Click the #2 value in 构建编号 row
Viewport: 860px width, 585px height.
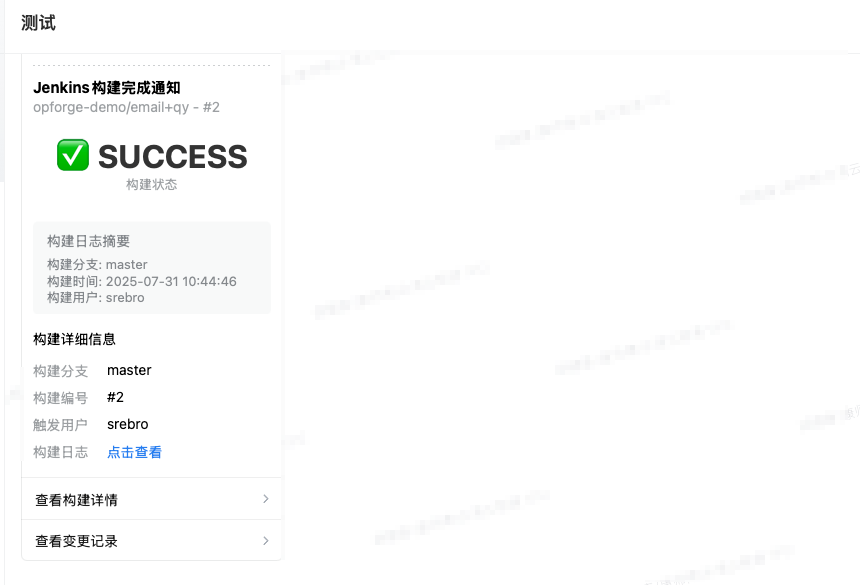point(115,397)
